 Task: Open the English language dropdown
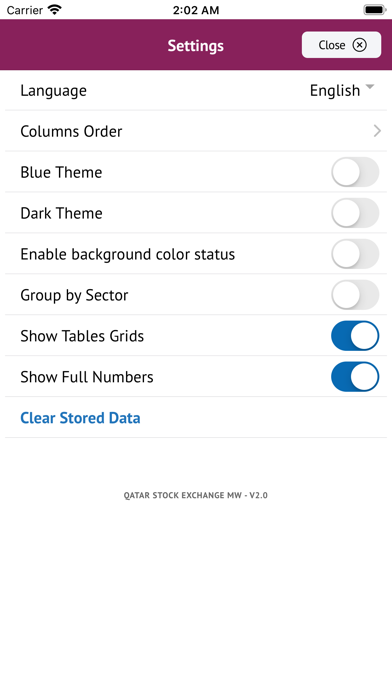tap(342, 90)
